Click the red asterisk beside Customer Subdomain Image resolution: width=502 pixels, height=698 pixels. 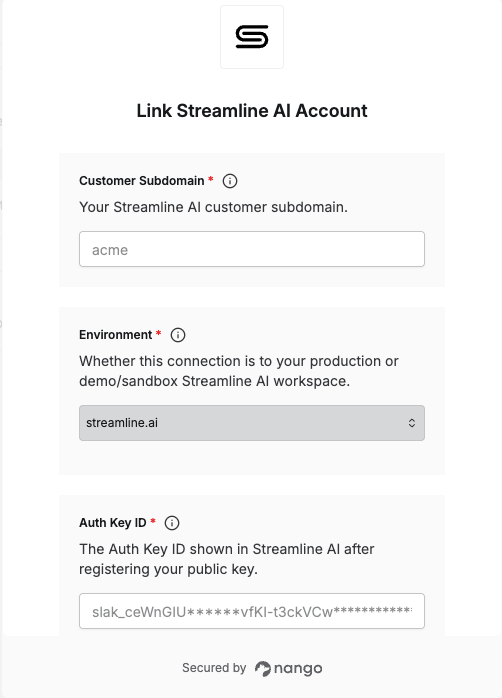coord(211,179)
